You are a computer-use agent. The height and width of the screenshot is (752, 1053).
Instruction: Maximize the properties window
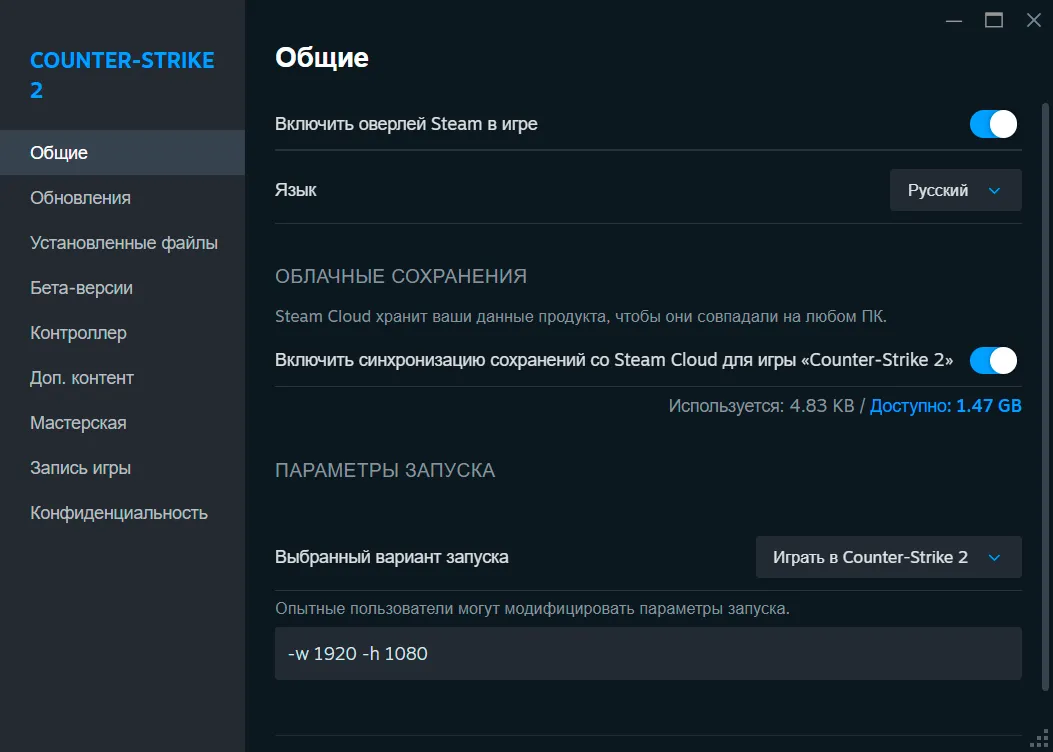(994, 21)
